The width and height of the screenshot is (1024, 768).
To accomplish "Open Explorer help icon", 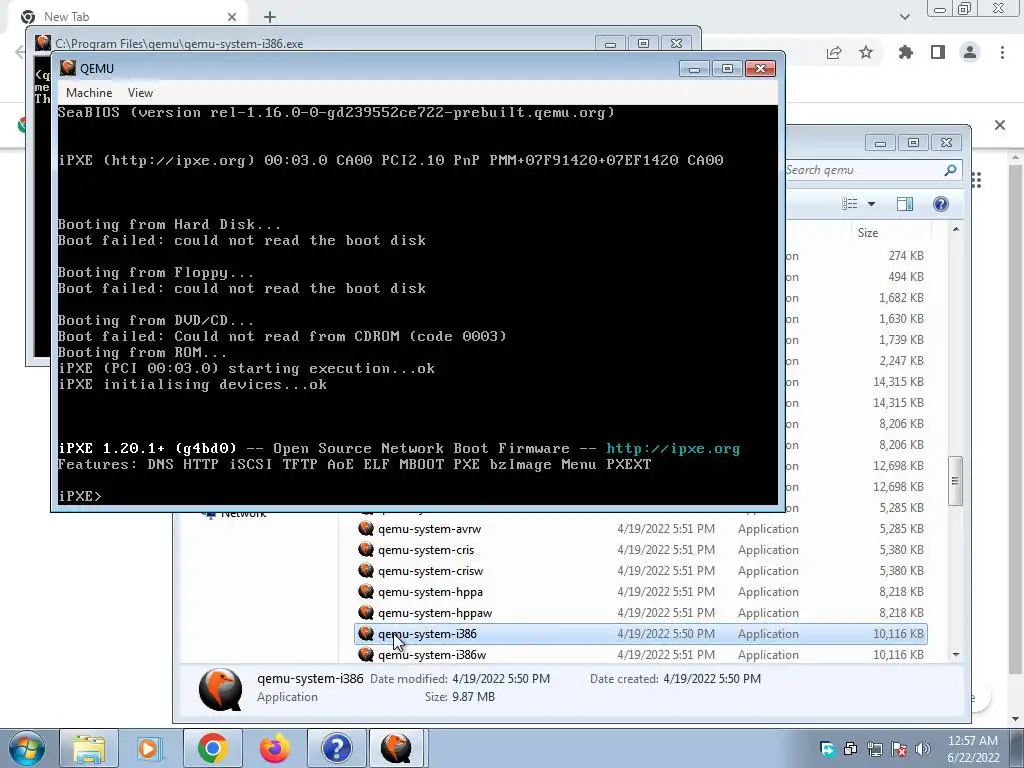I will [x=940, y=204].
